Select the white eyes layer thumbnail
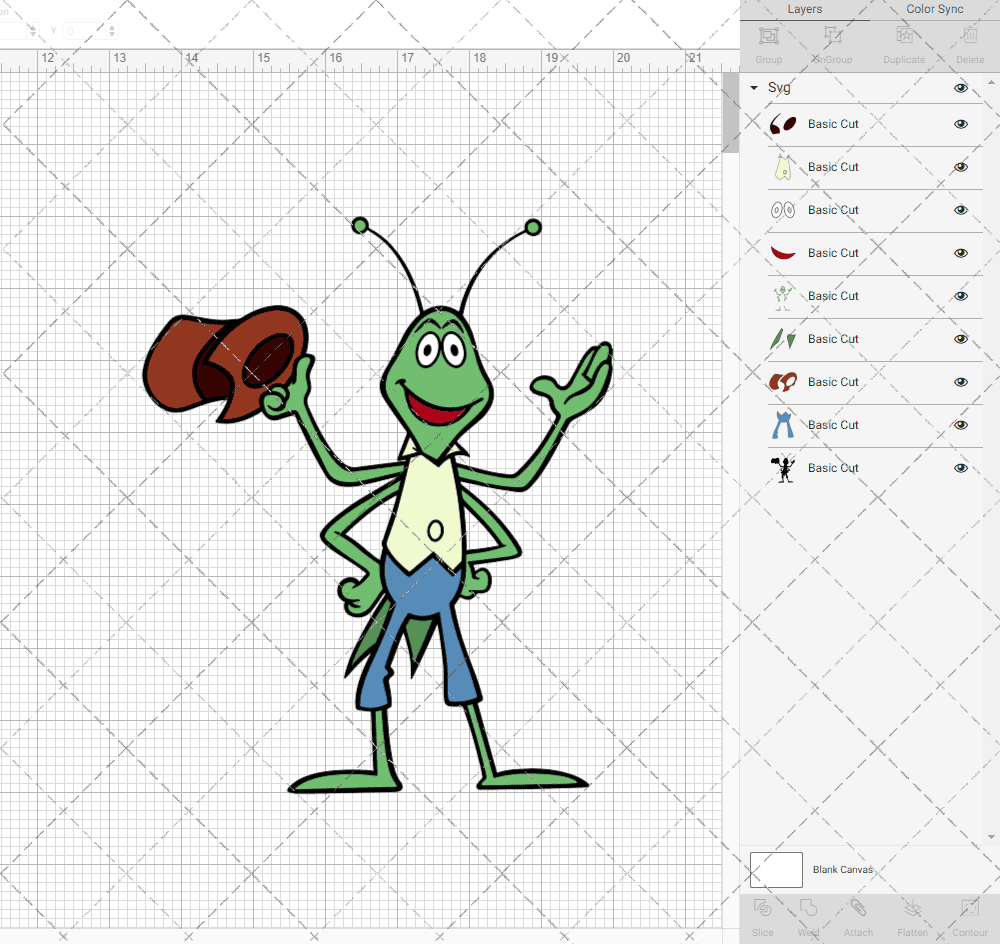1000x944 pixels. (x=783, y=210)
